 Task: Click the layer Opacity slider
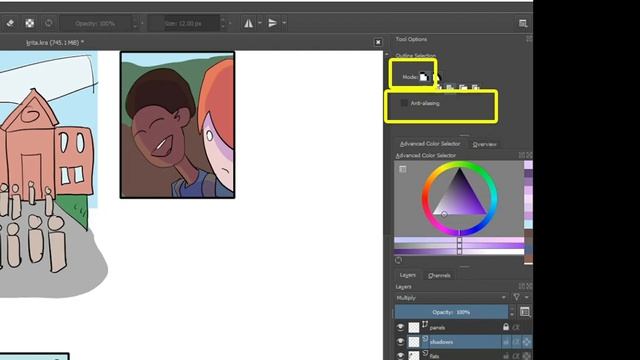click(x=451, y=312)
